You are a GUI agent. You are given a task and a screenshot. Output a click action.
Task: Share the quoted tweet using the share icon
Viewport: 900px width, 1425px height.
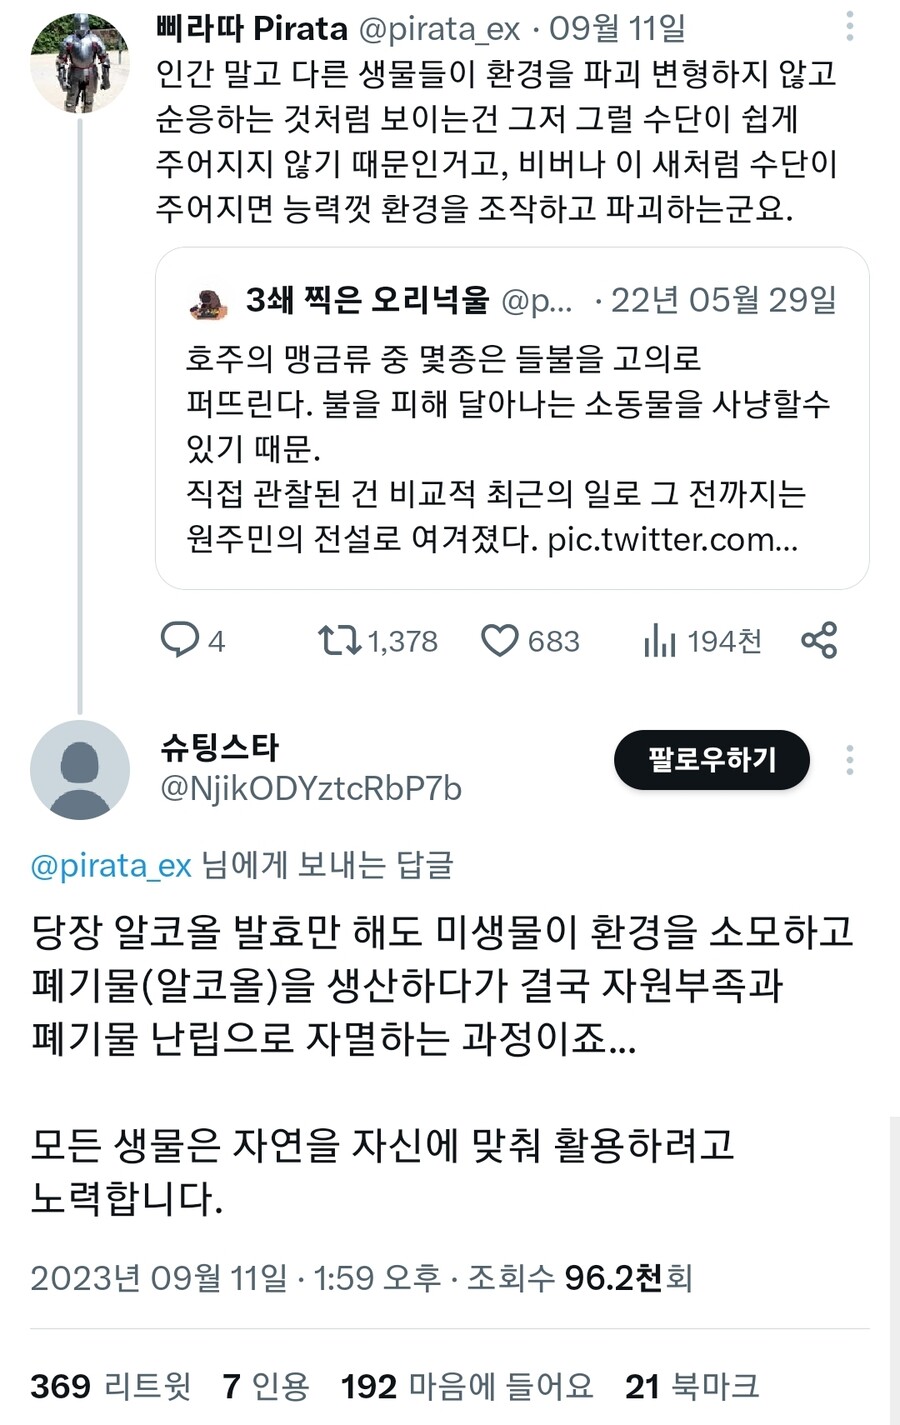820,641
